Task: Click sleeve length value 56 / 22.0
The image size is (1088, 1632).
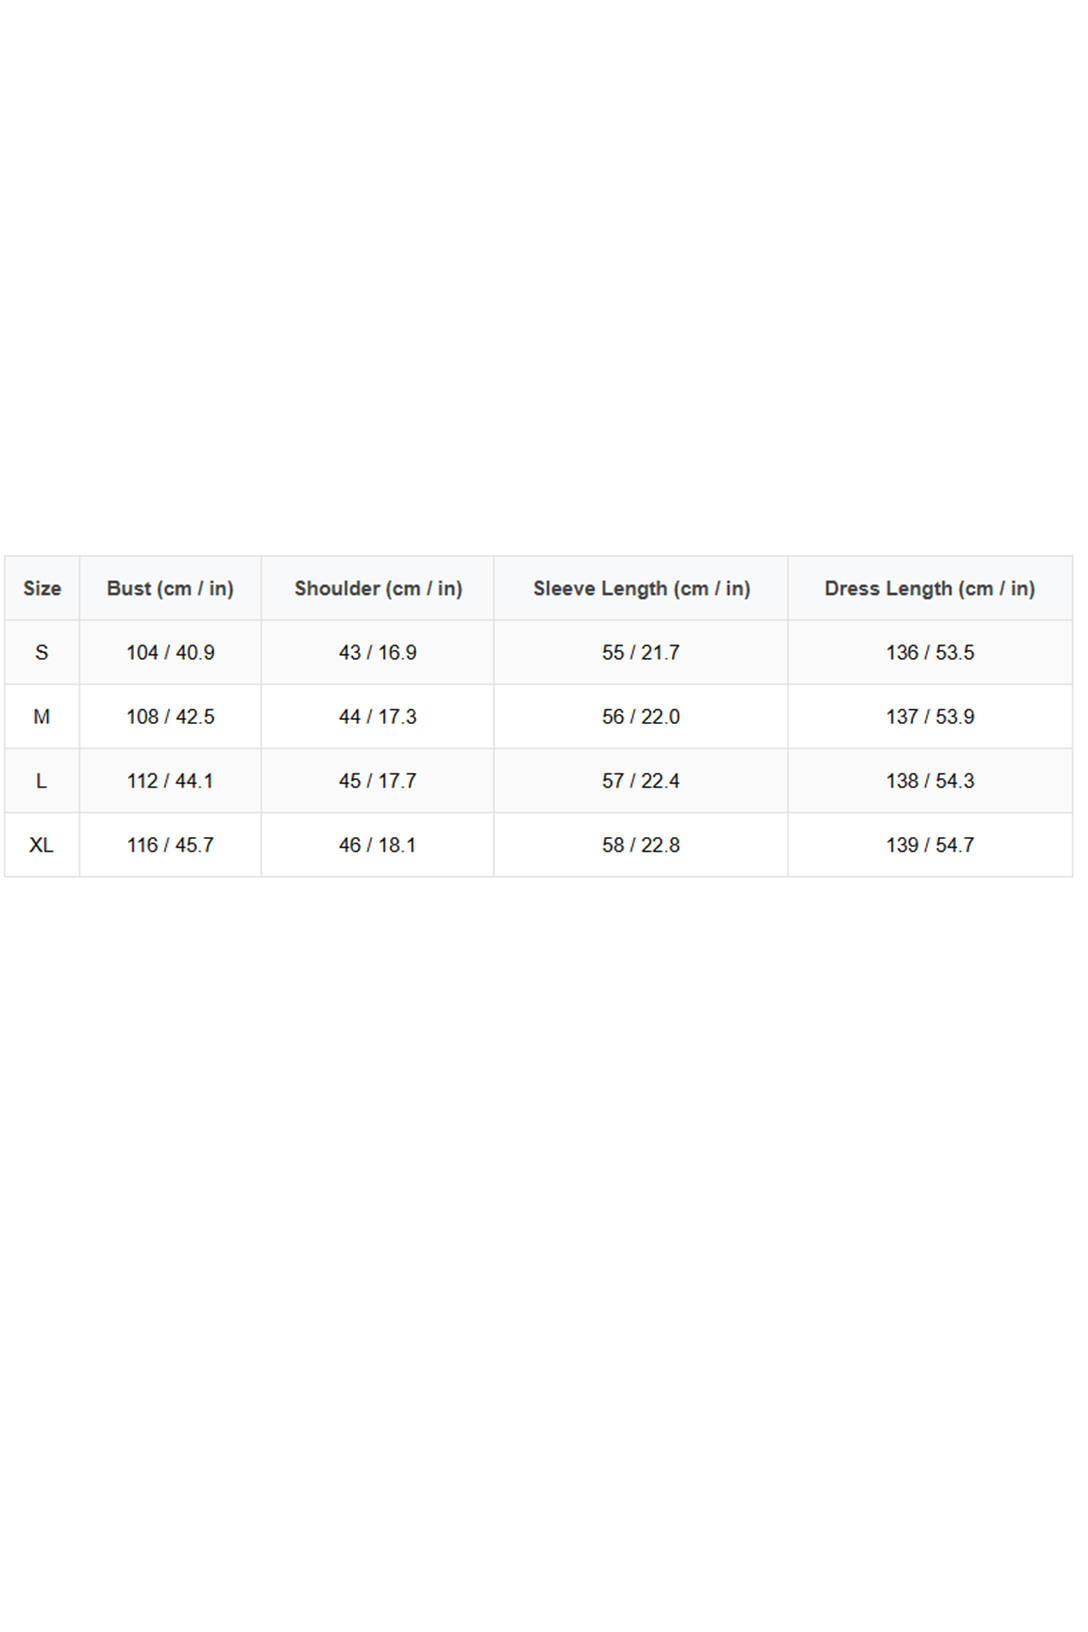Action: pyautogui.click(x=641, y=717)
